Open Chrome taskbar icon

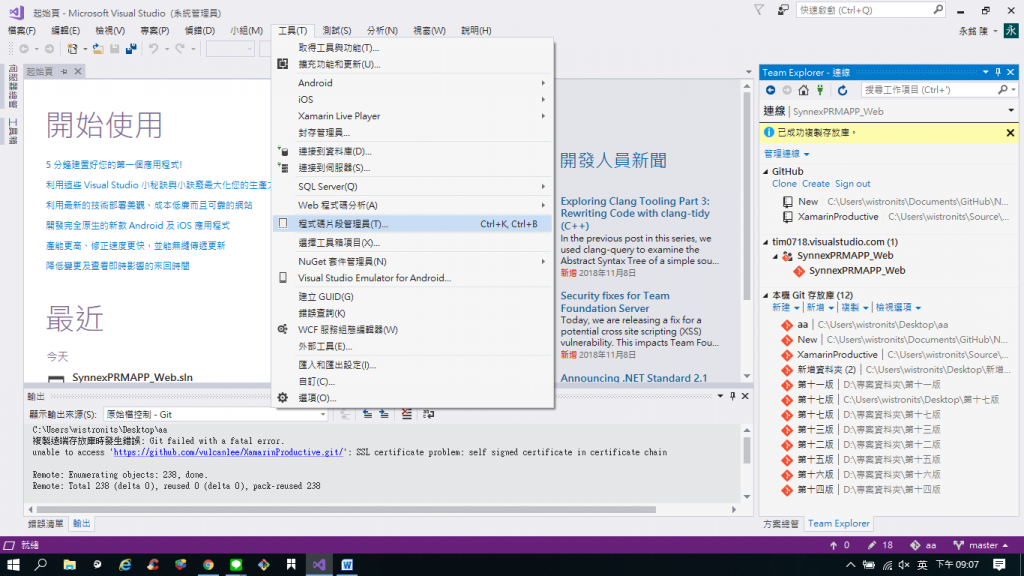point(208,564)
